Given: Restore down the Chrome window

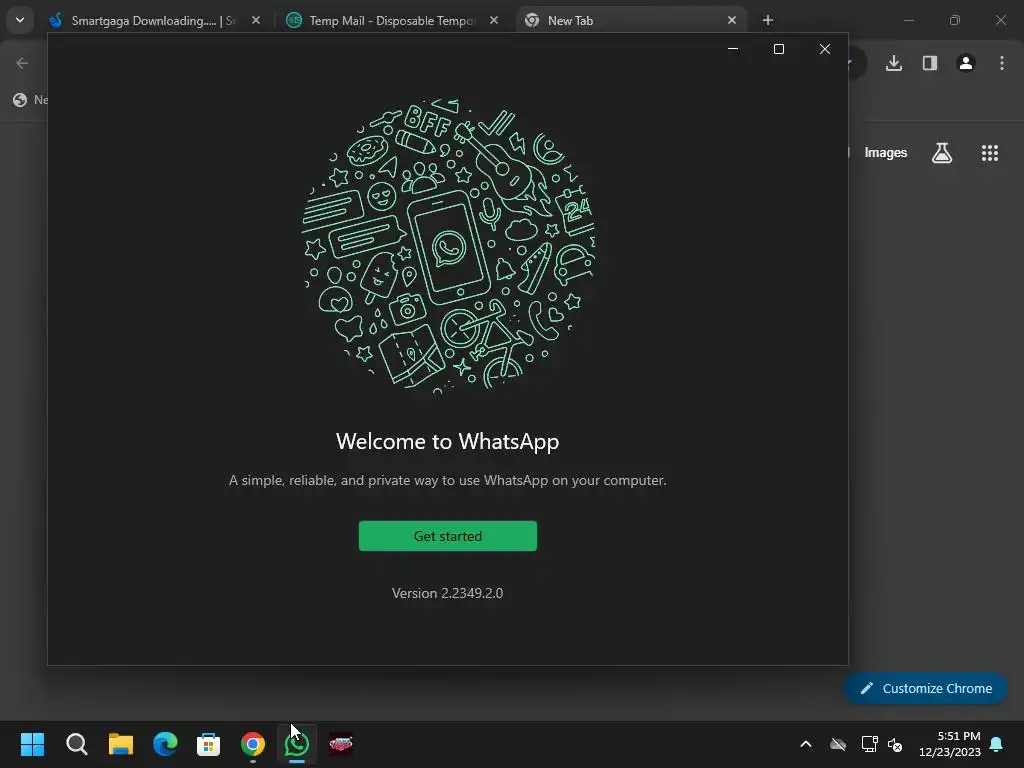Looking at the screenshot, I should coord(955,20).
